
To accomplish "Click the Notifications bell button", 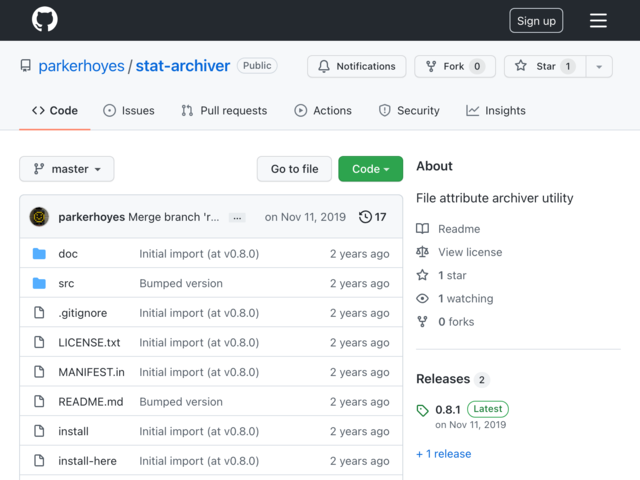I will [x=357, y=66].
